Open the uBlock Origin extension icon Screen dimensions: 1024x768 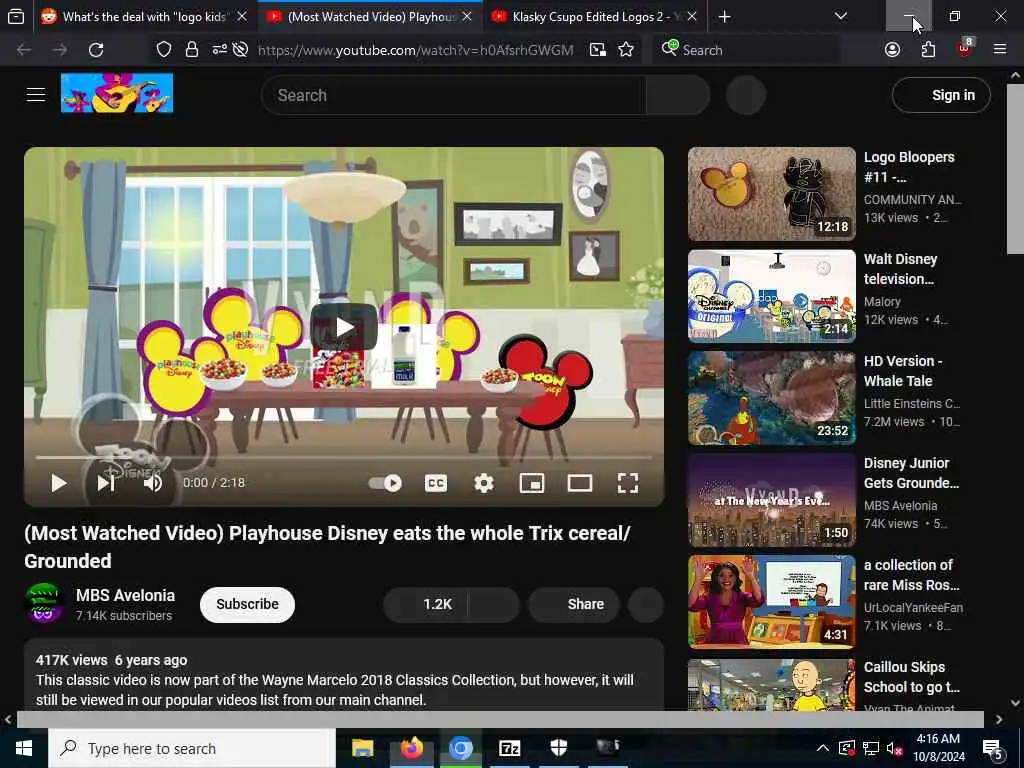click(x=965, y=48)
